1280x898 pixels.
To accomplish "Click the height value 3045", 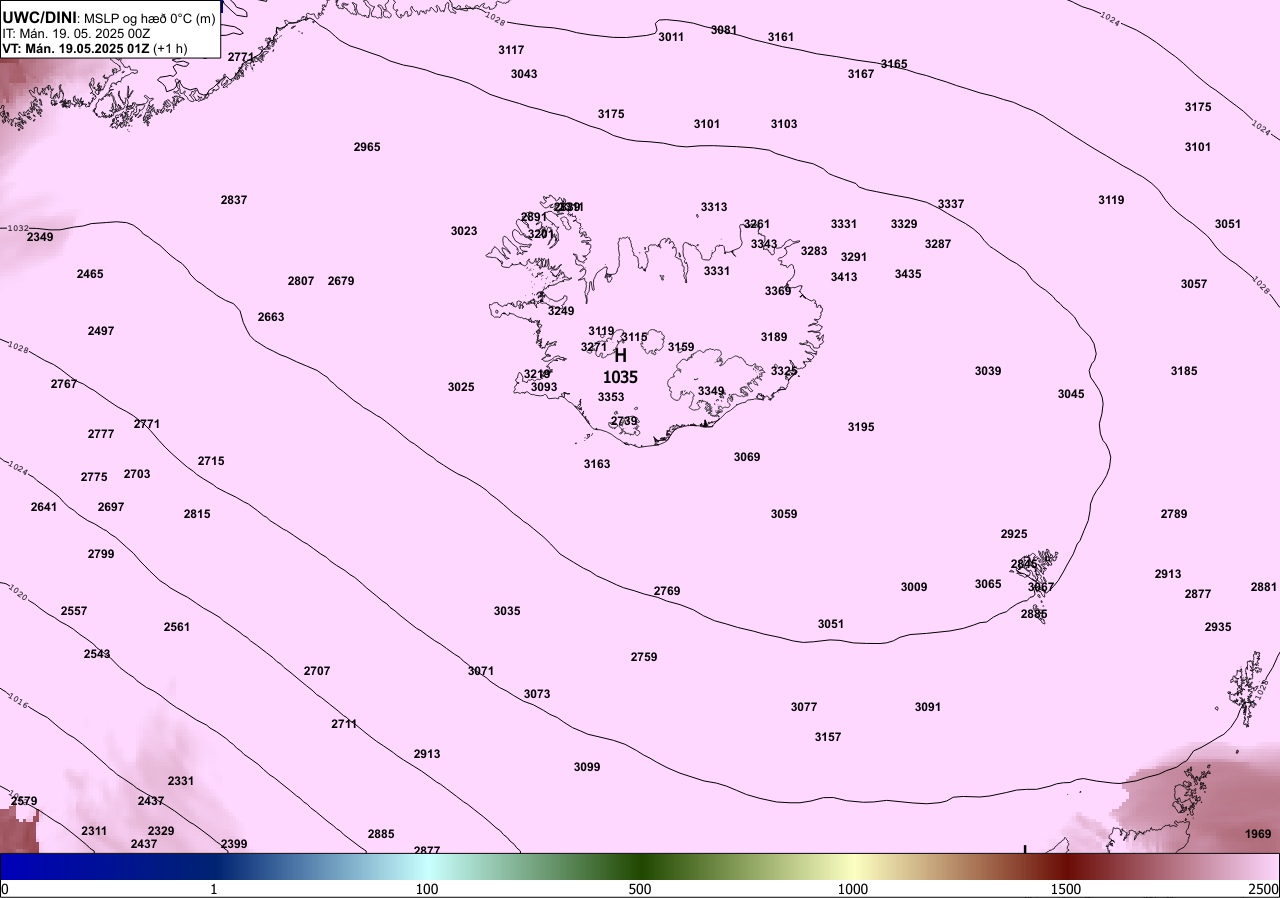I will 1071,394.
